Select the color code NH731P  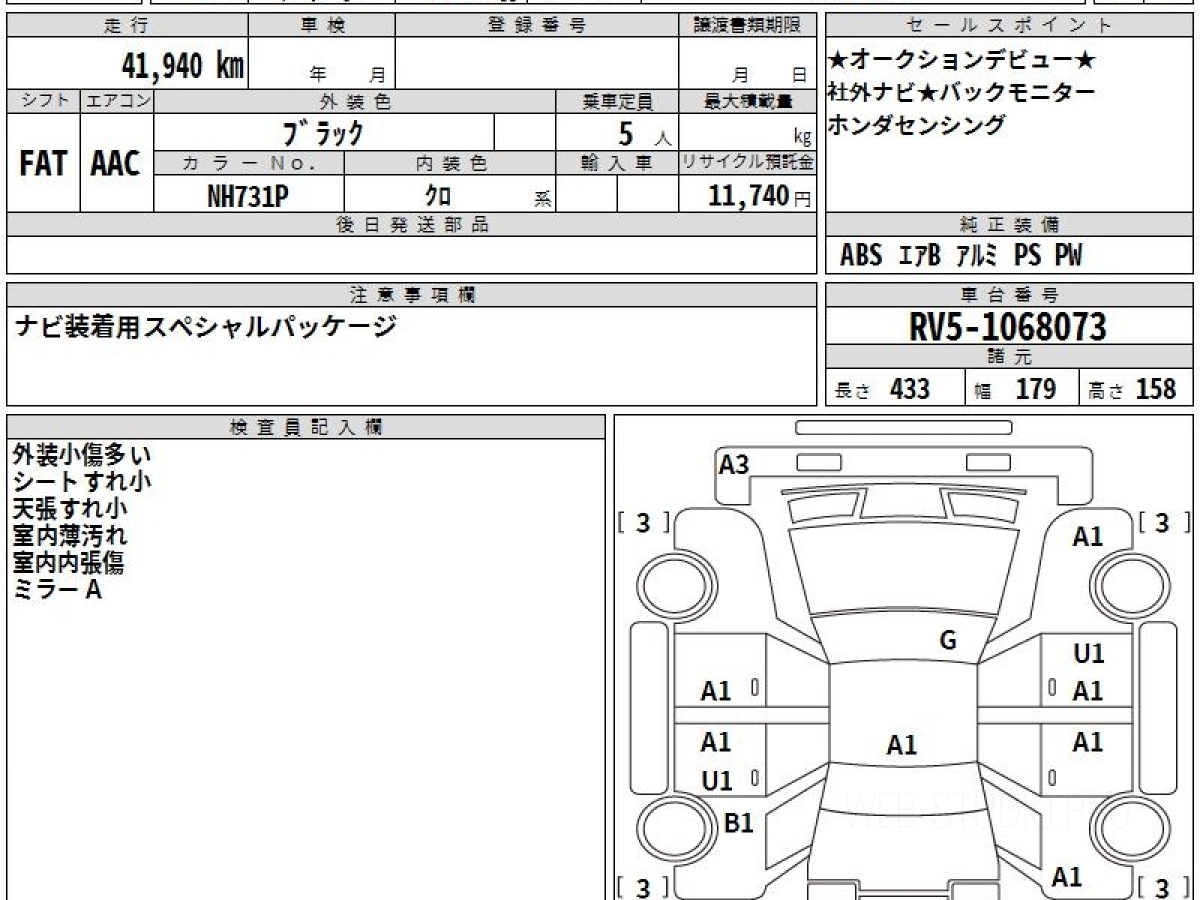point(248,196)
